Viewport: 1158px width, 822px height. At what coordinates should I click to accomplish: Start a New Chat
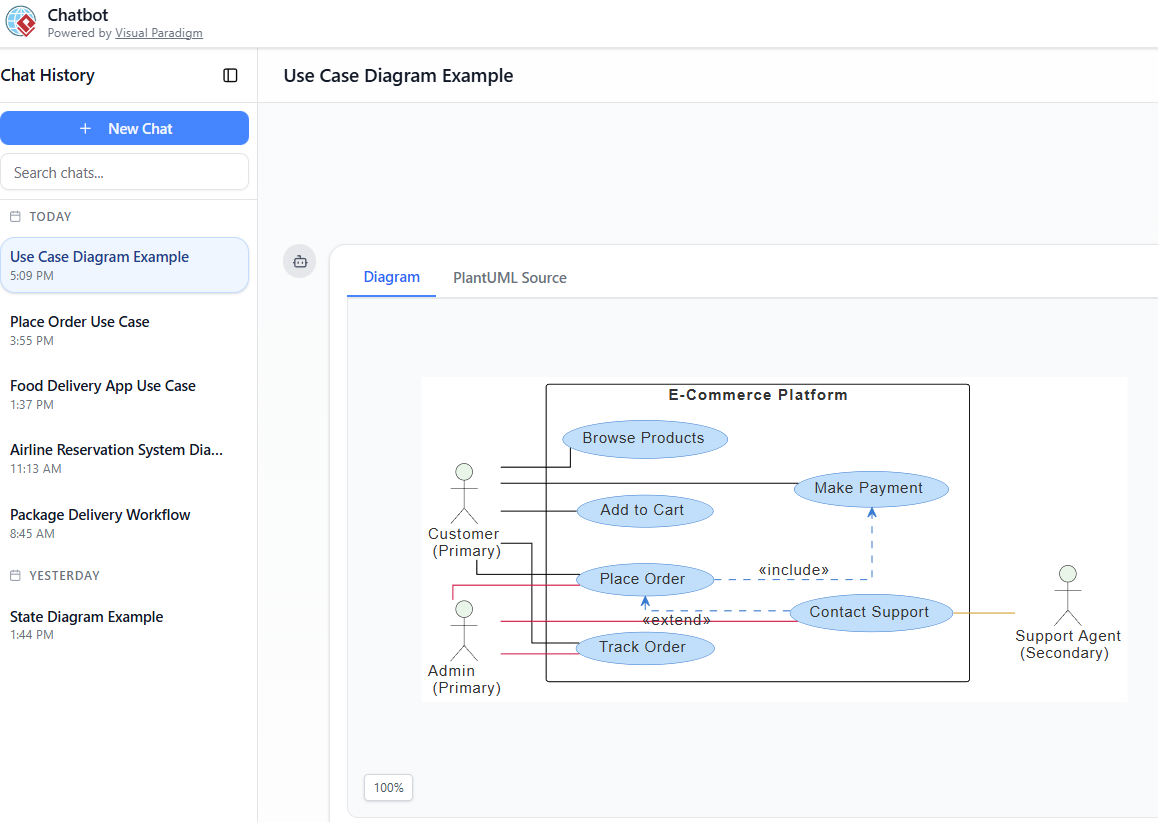[x=124, y=128]
